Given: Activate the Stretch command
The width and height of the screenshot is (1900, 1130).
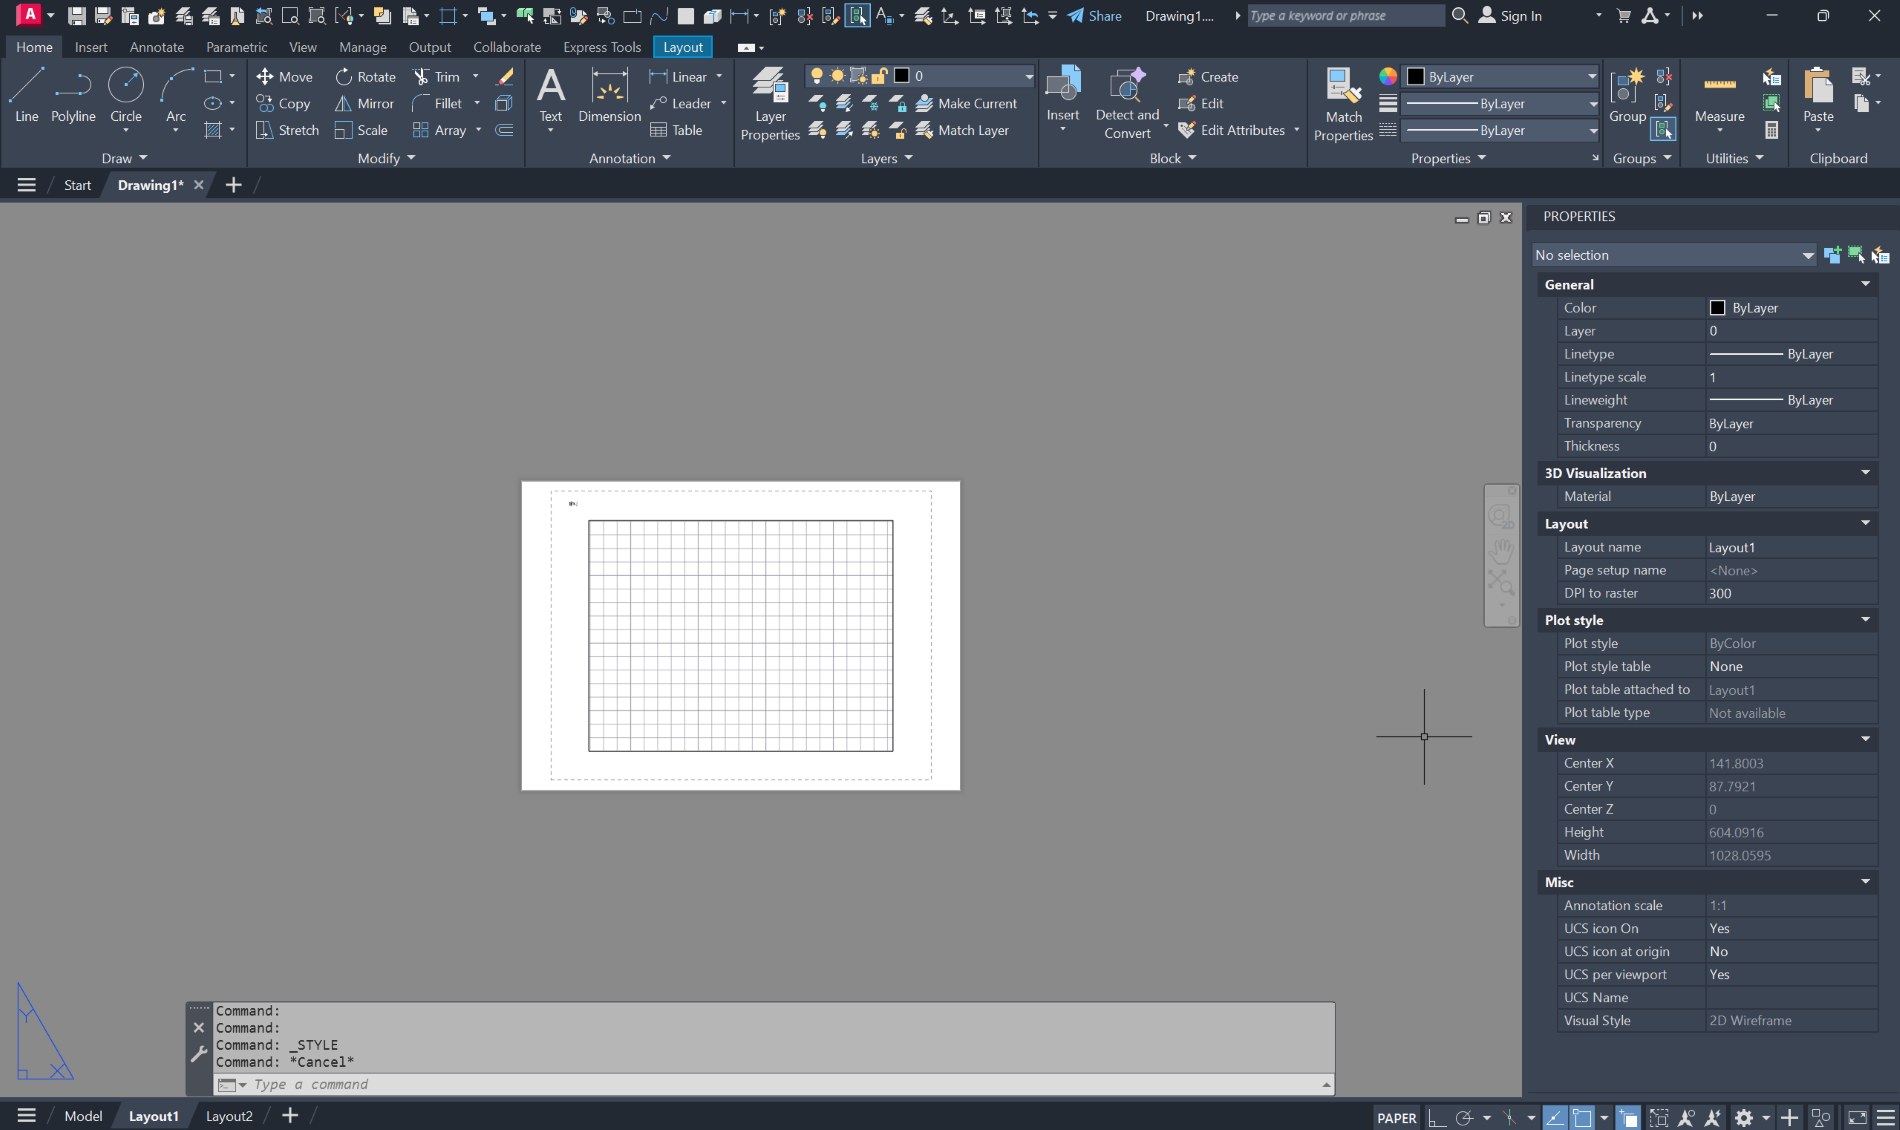Looking at the screenshot, I should [x=287, y=130].
